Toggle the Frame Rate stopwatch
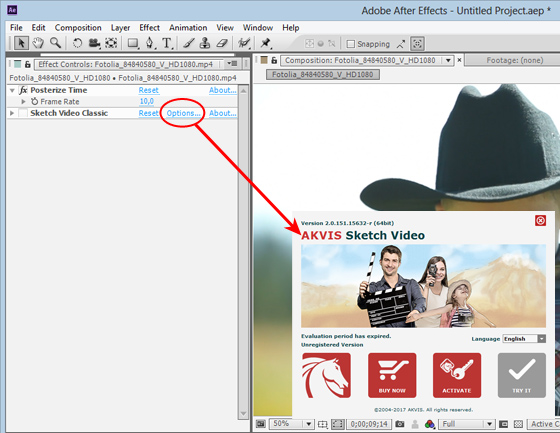This screenshot has width=560, height=433. [x=34, y=101]
